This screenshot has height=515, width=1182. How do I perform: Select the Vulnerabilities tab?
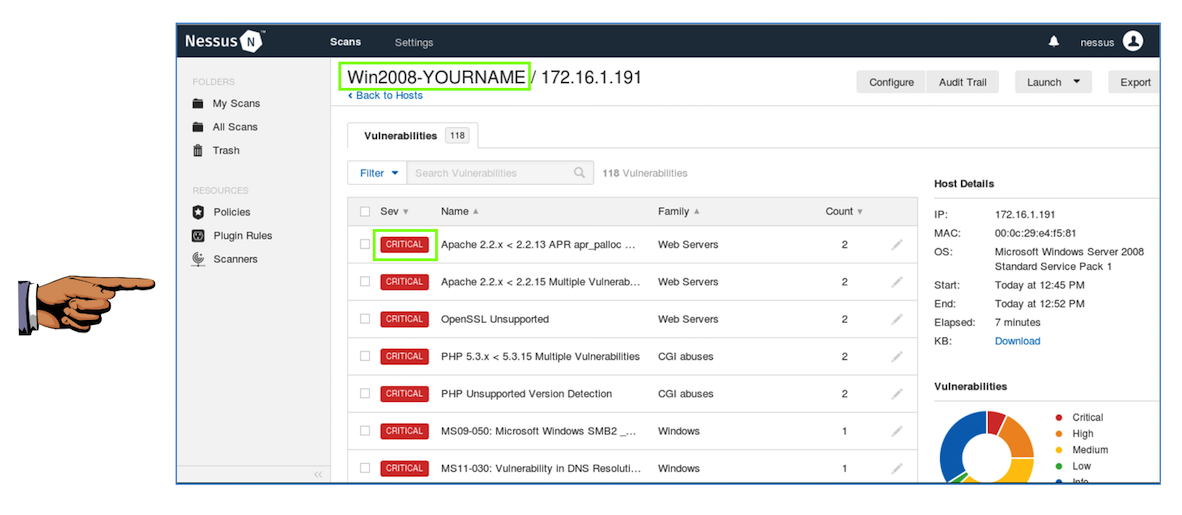(413, 136)
